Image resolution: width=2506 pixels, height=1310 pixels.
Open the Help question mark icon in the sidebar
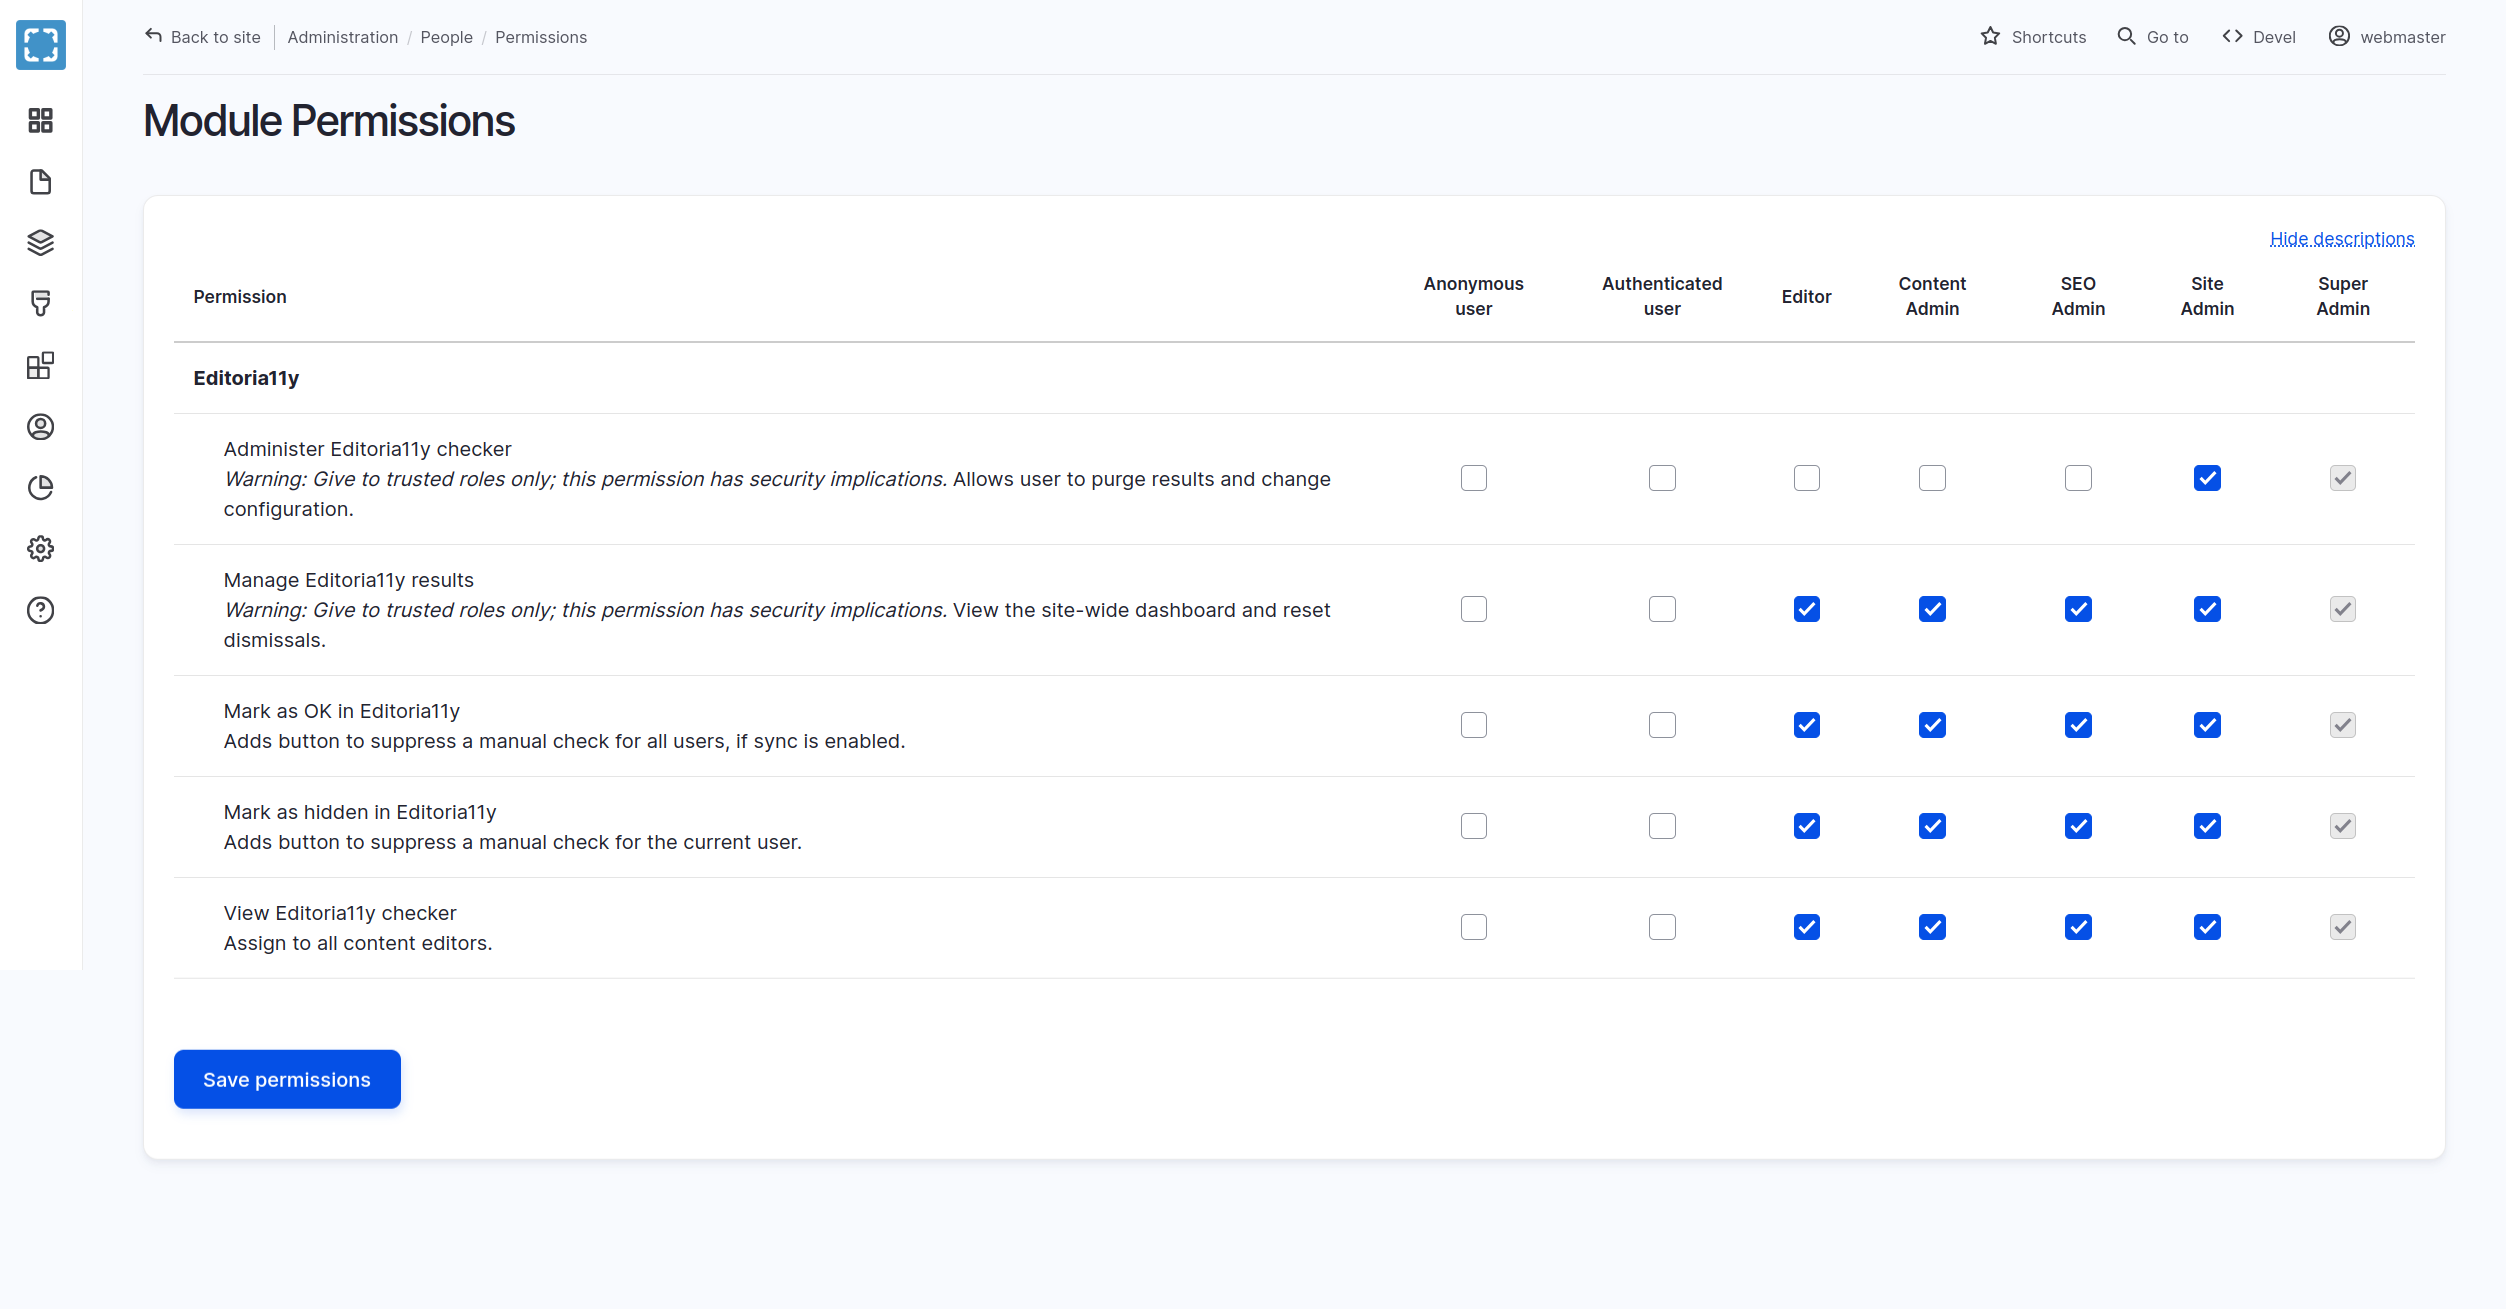tap(41, 610)
